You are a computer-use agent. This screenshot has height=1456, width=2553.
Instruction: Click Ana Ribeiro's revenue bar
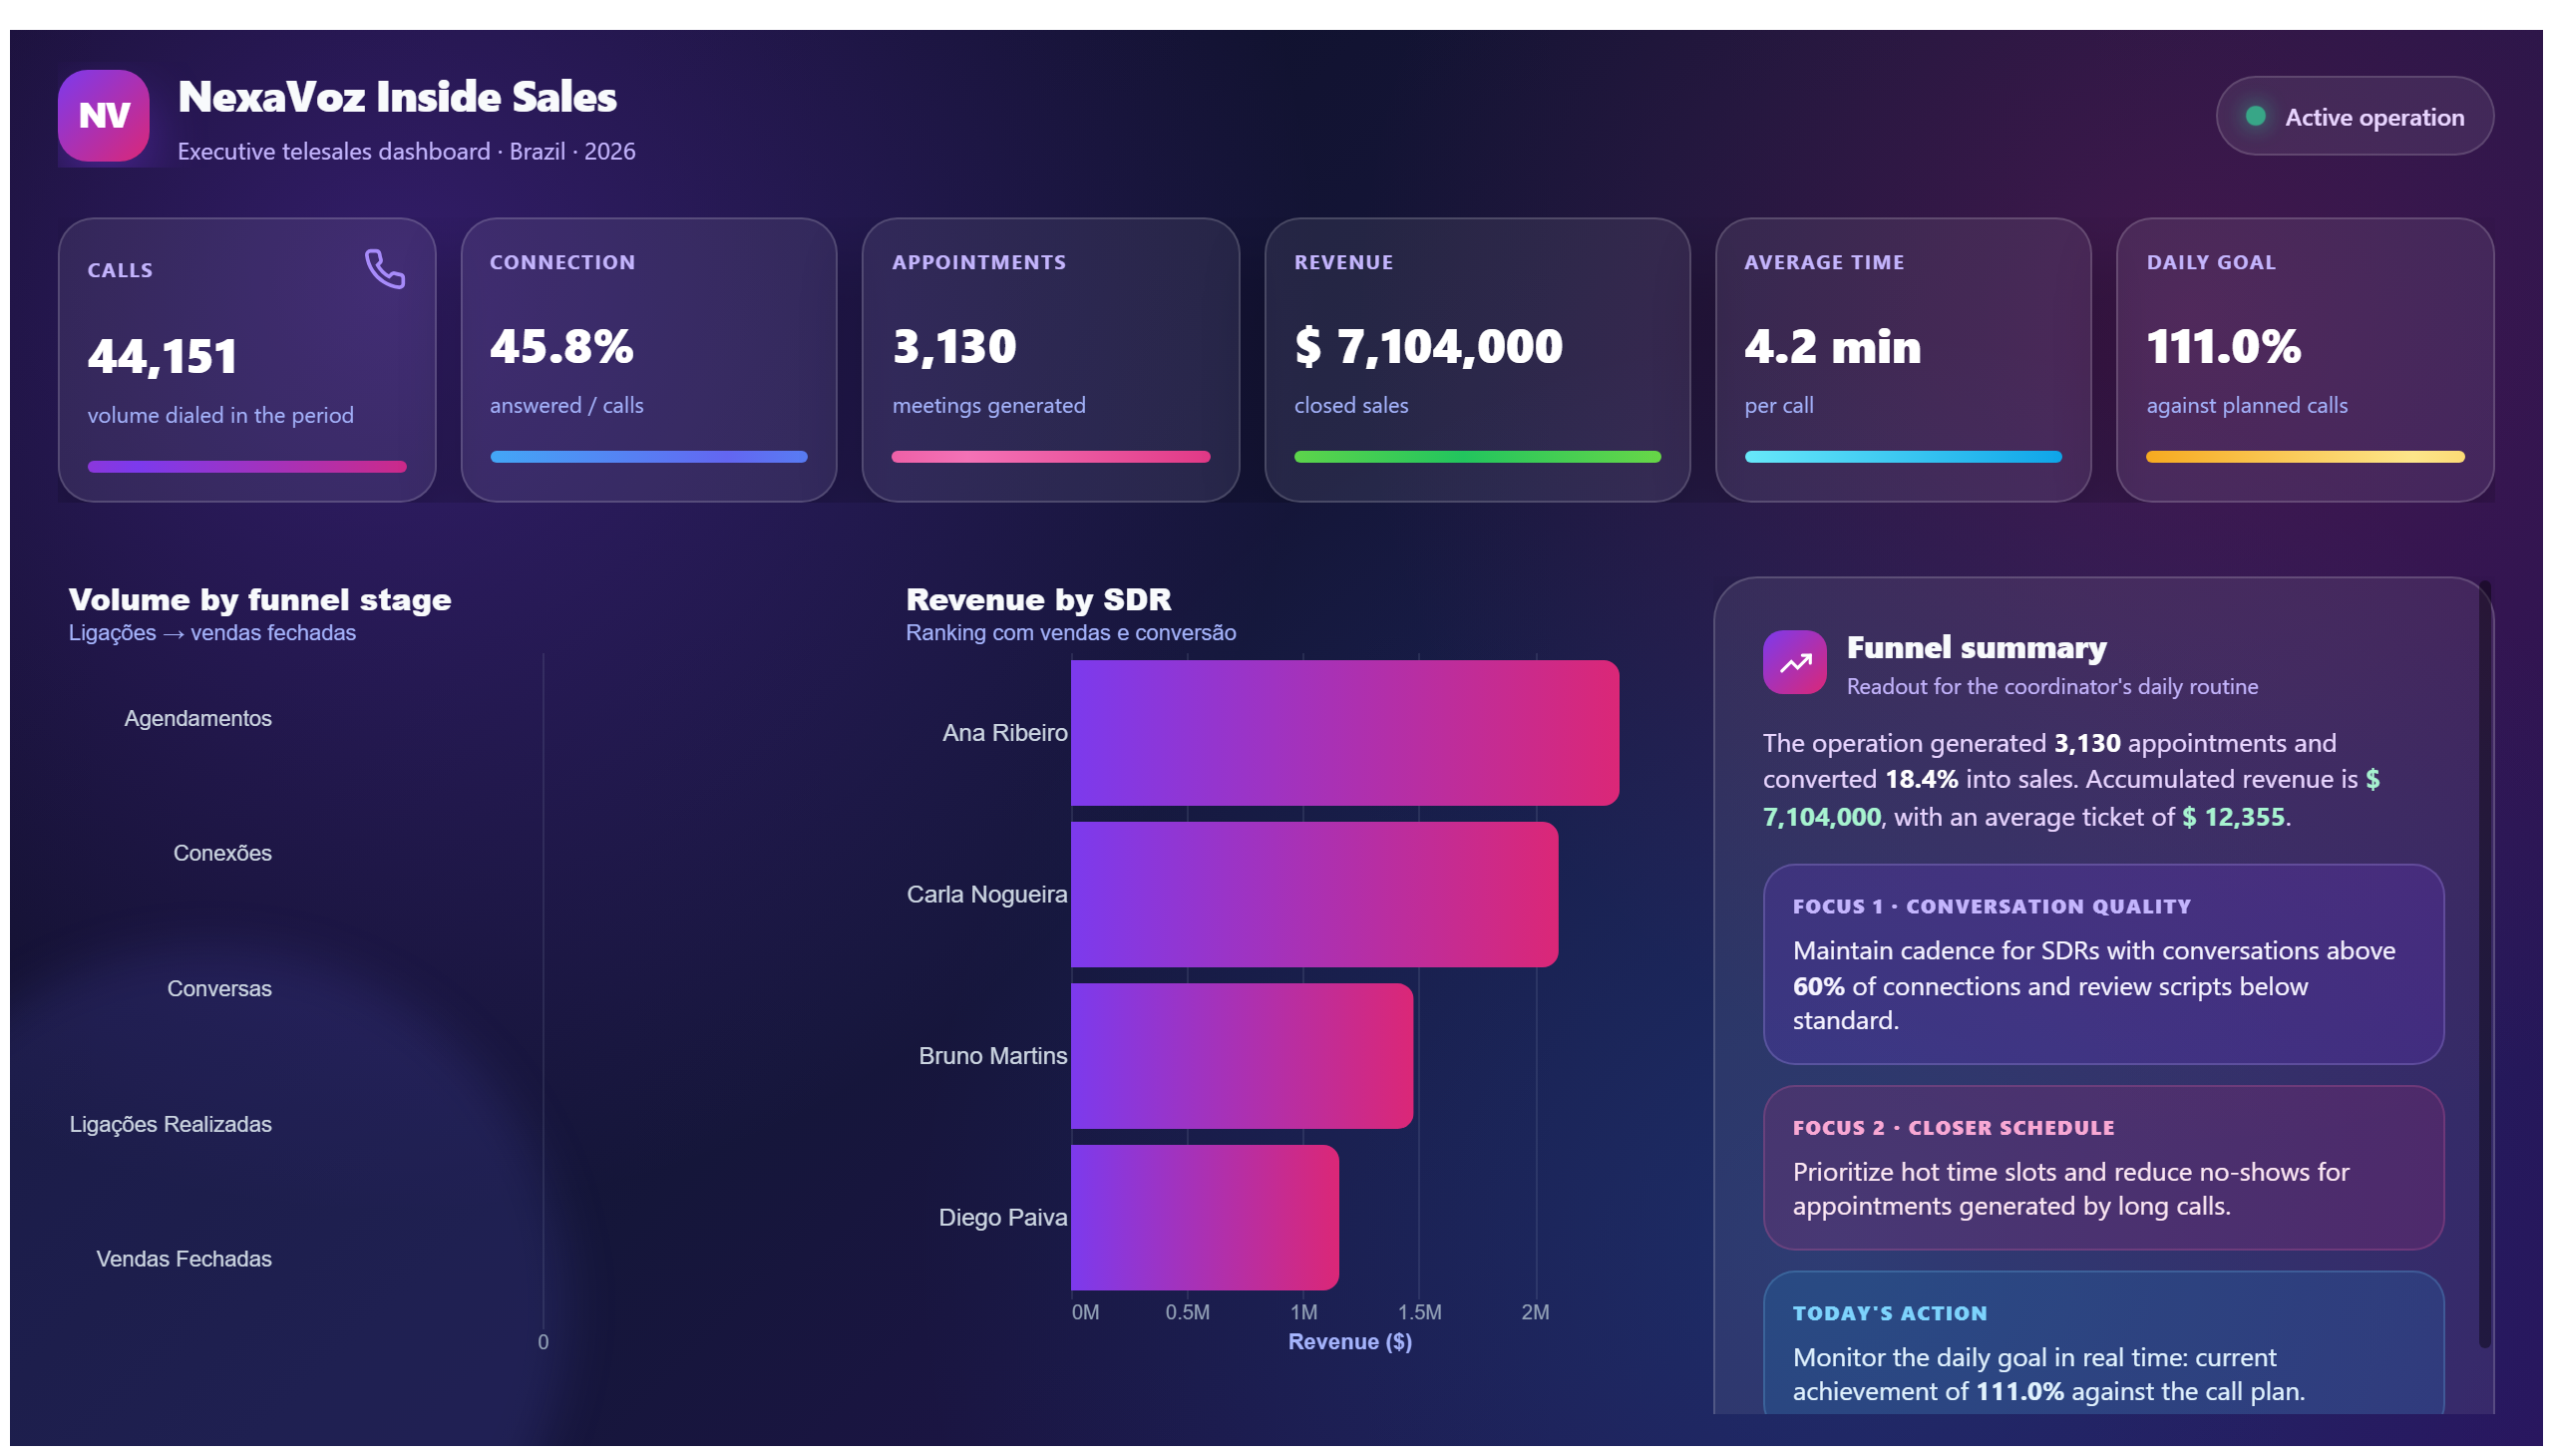(1345, 733)
